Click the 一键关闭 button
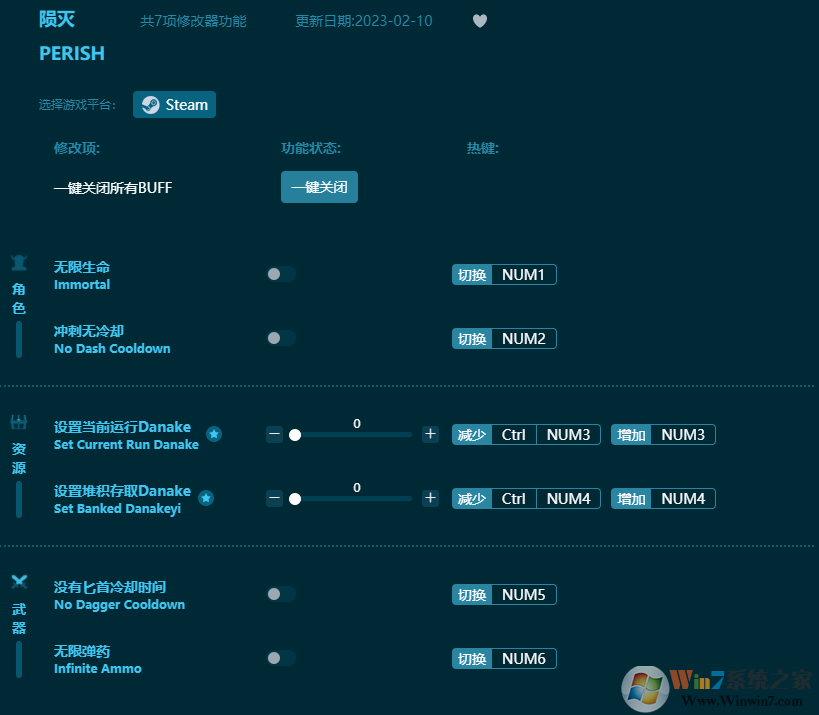Screen dimensions: 819x715 click(x=319, y=187)
